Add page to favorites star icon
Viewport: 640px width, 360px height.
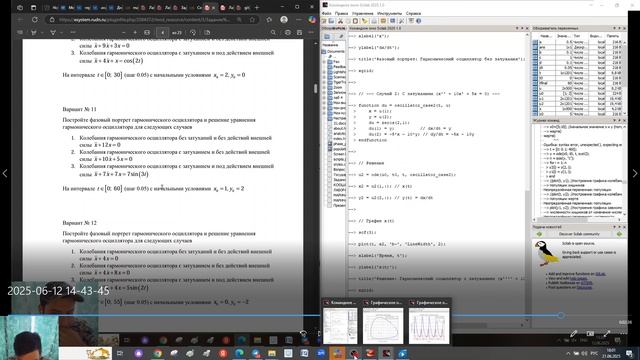(x=252, y=20)
